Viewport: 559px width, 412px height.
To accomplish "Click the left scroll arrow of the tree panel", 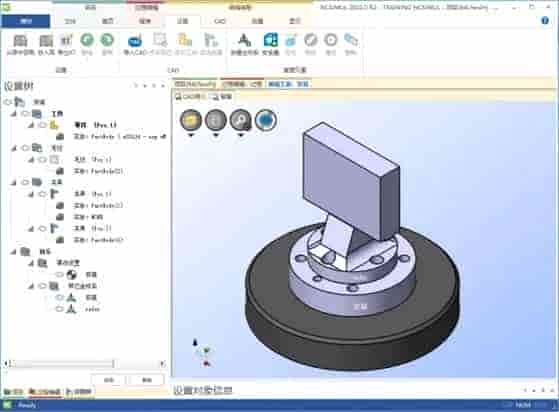I will click(x=6, y=364).
